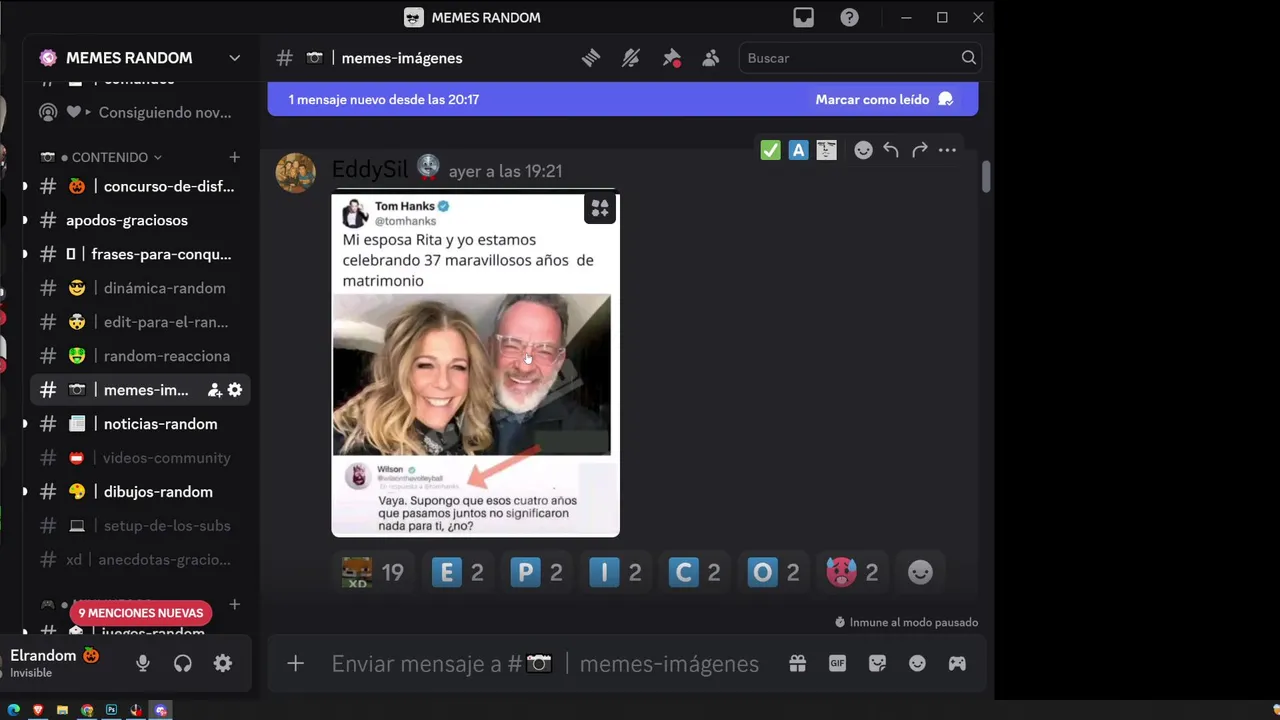This screenshot has height=720, width=1280.
Task: Toggle the XD reaction with 19
Action: point(372,572)
